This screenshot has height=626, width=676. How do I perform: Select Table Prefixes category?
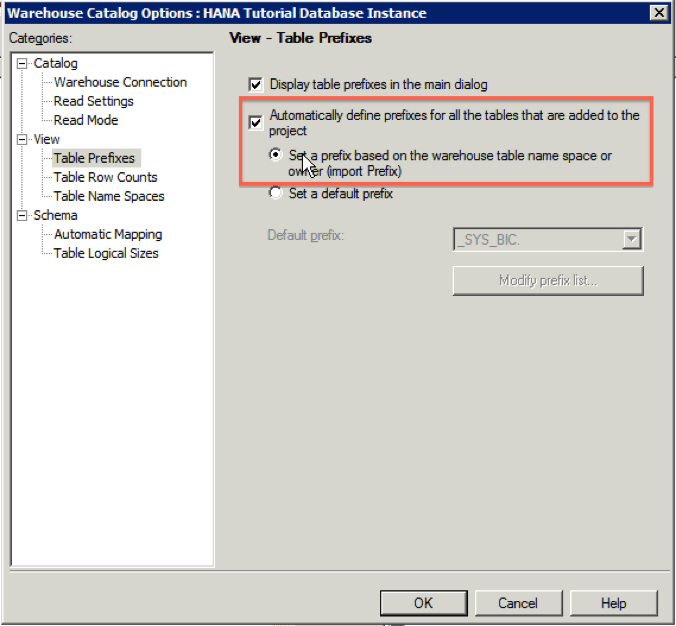point(94,158)
